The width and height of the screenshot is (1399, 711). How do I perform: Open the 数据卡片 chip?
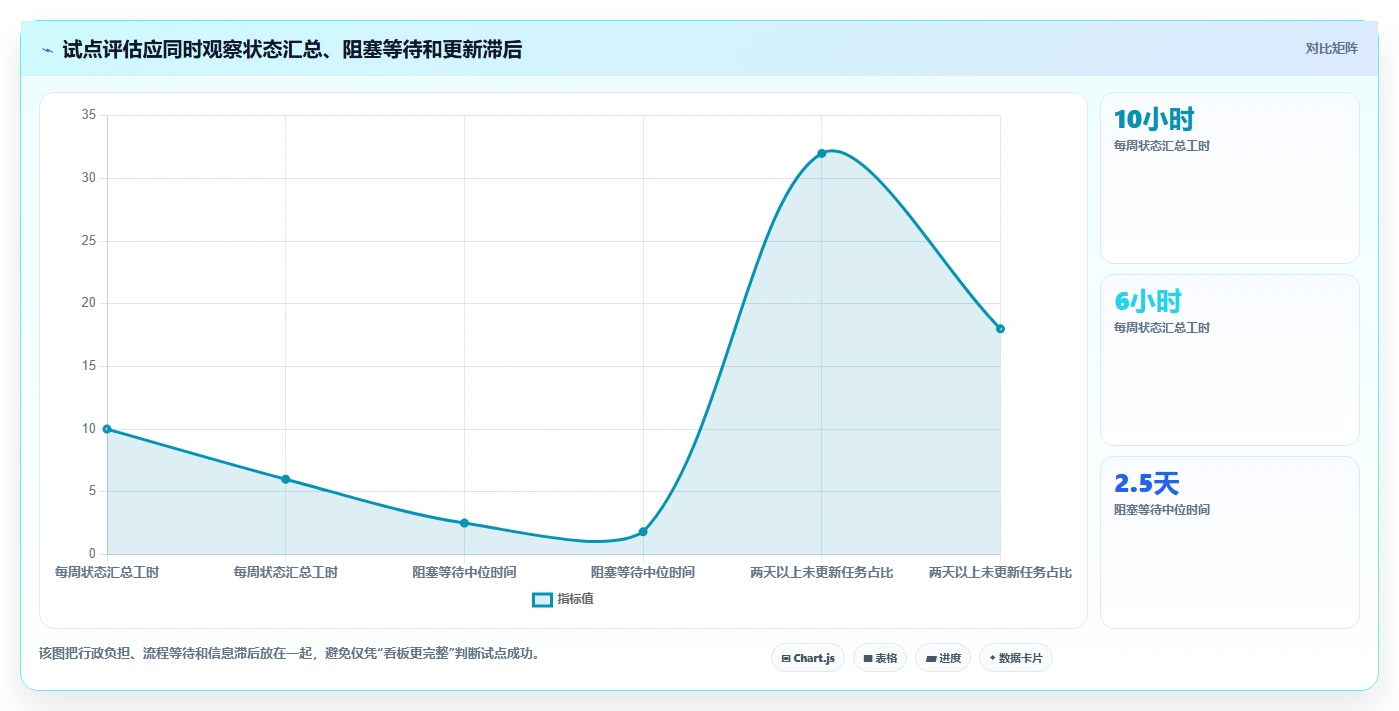(x=1016, y=658)
